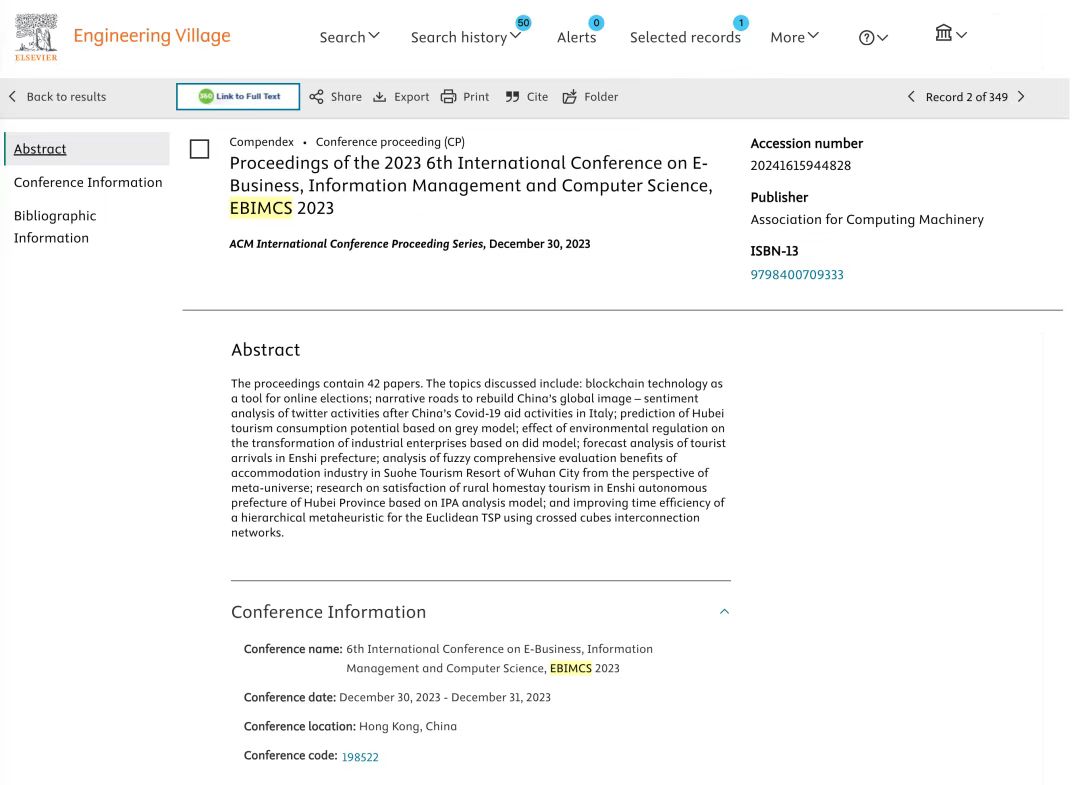Screen dimensions: 1080x785
Task: Go to the previous record arrow
Action: coord(911,96)
